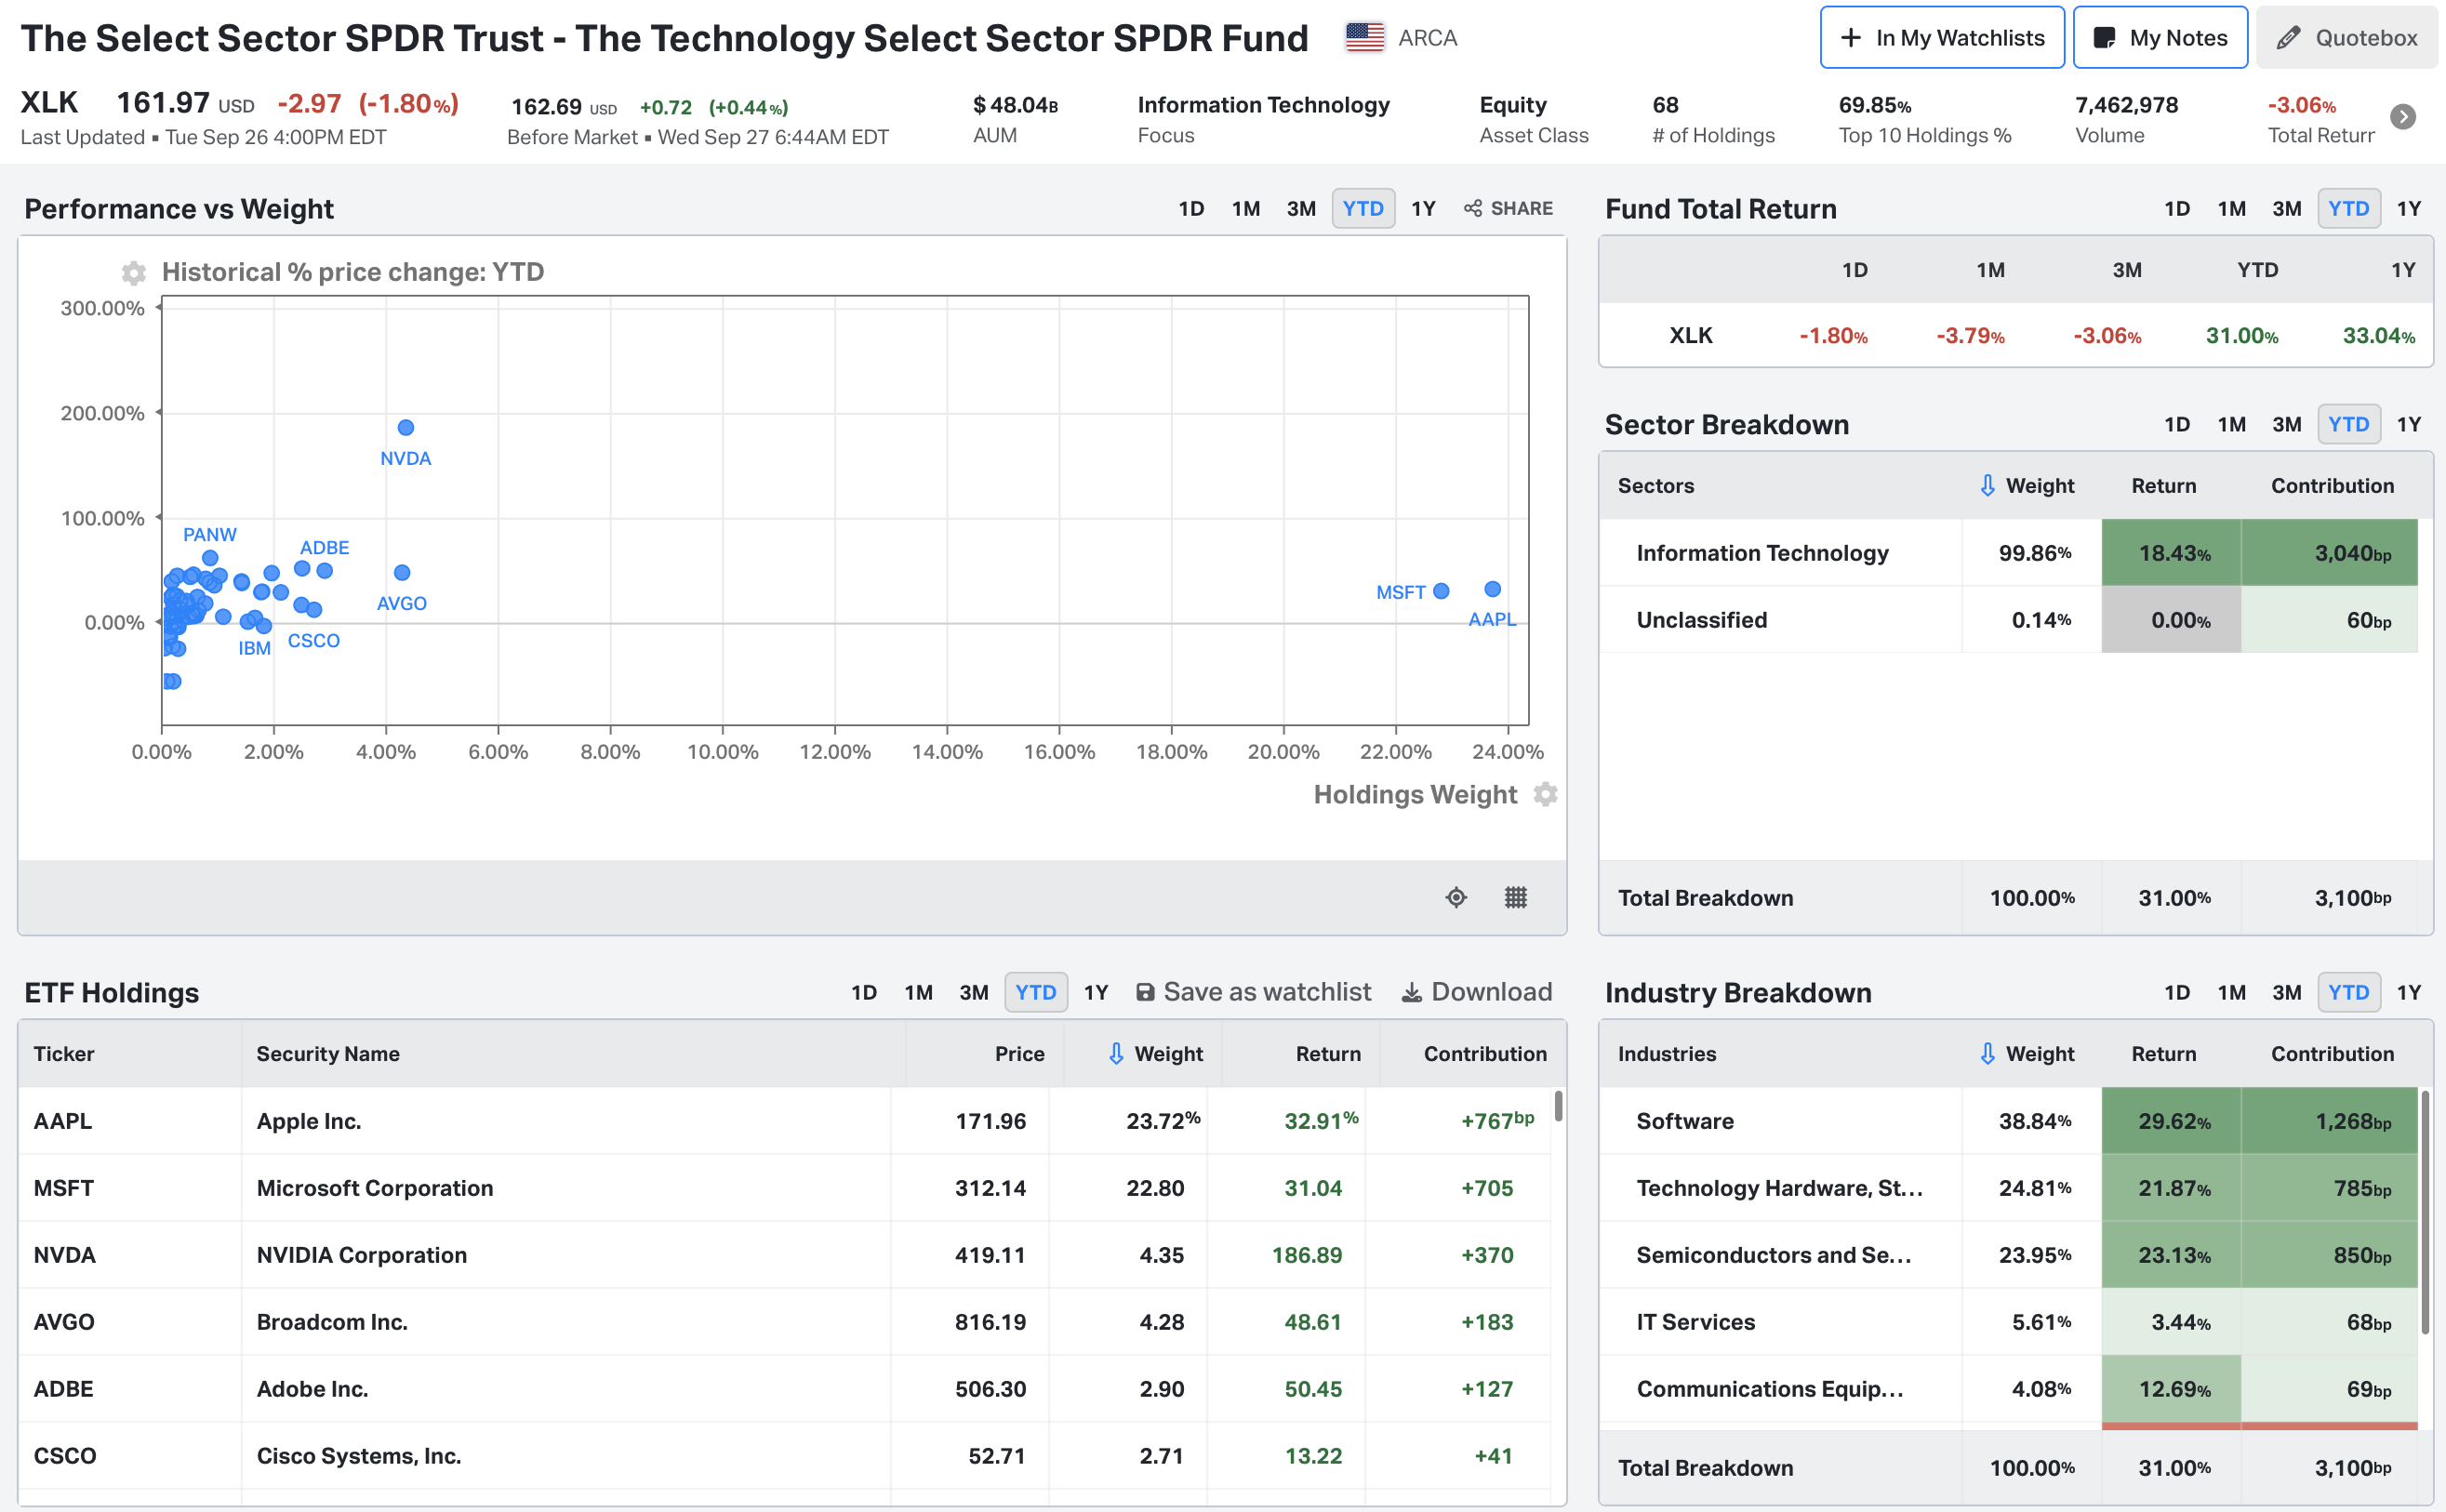Sort Sector Breakdown by Weight arrow
This screenshot has width=2446, height=1512.
[x=1987, y=485]
